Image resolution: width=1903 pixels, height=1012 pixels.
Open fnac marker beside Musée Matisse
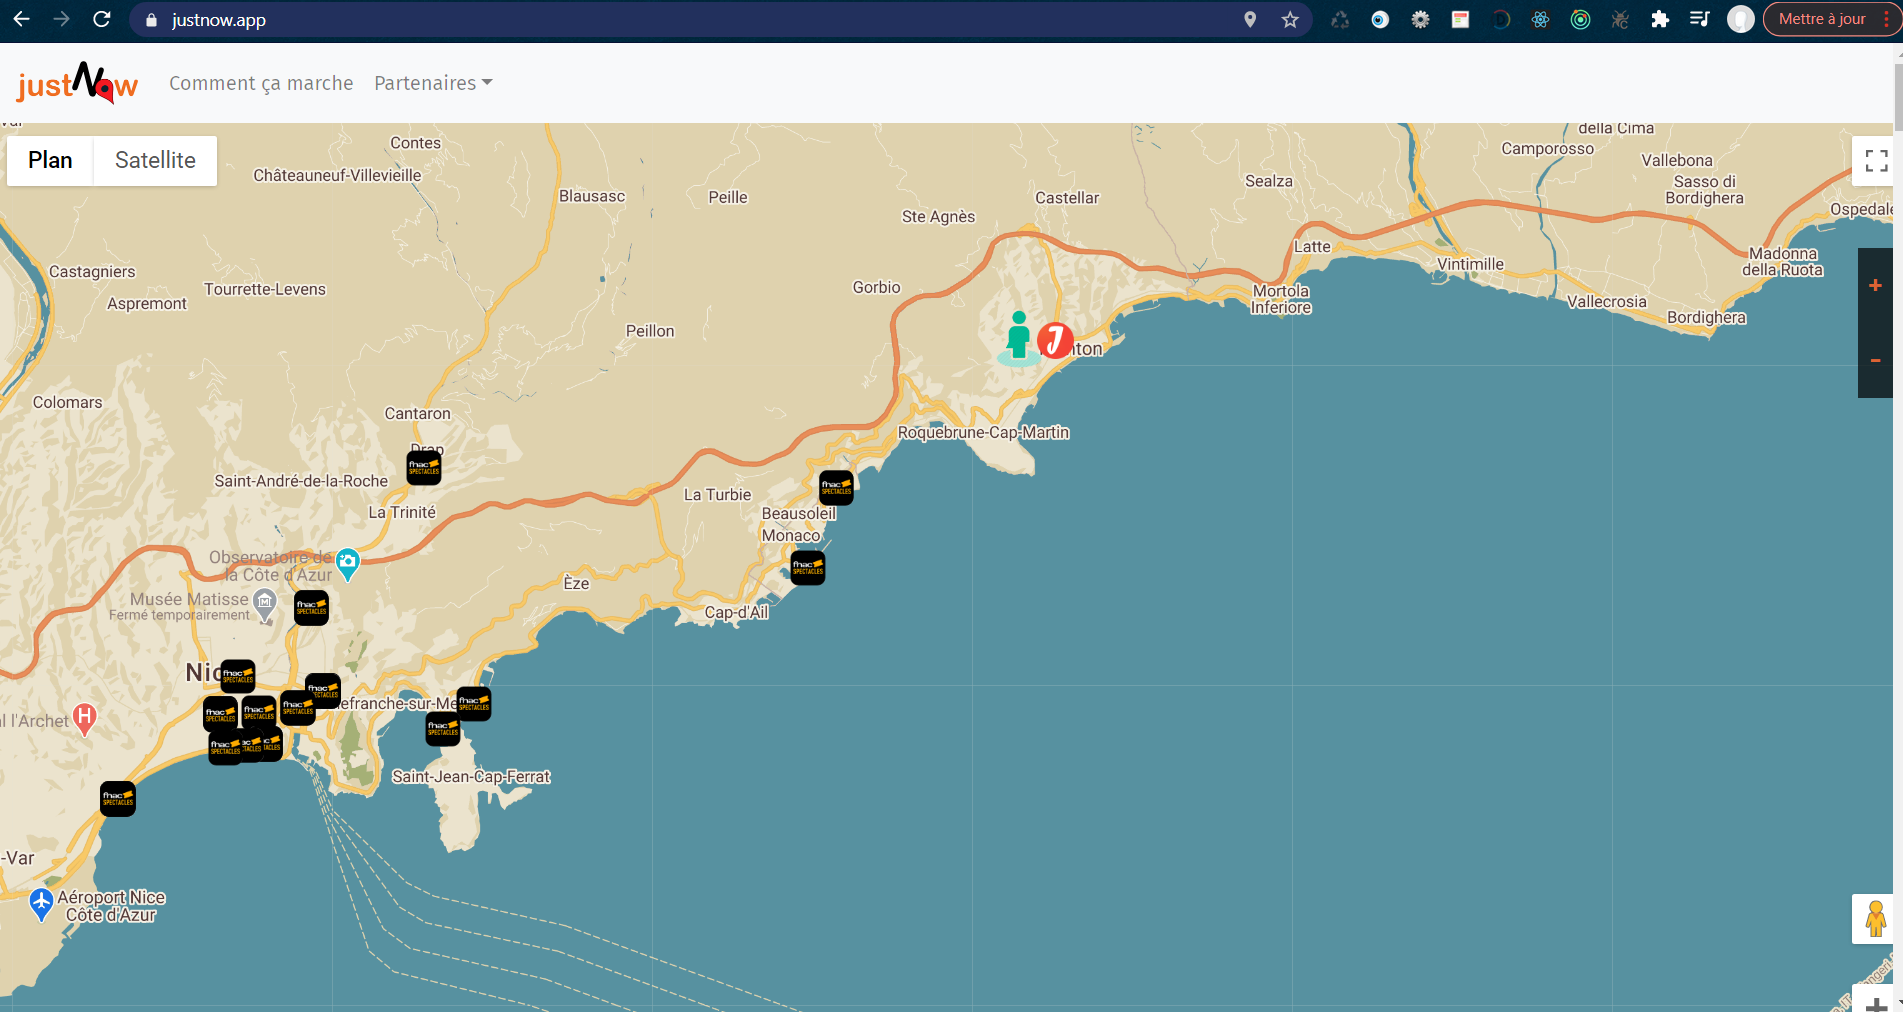pyautogui.click(x=311, y=608)
